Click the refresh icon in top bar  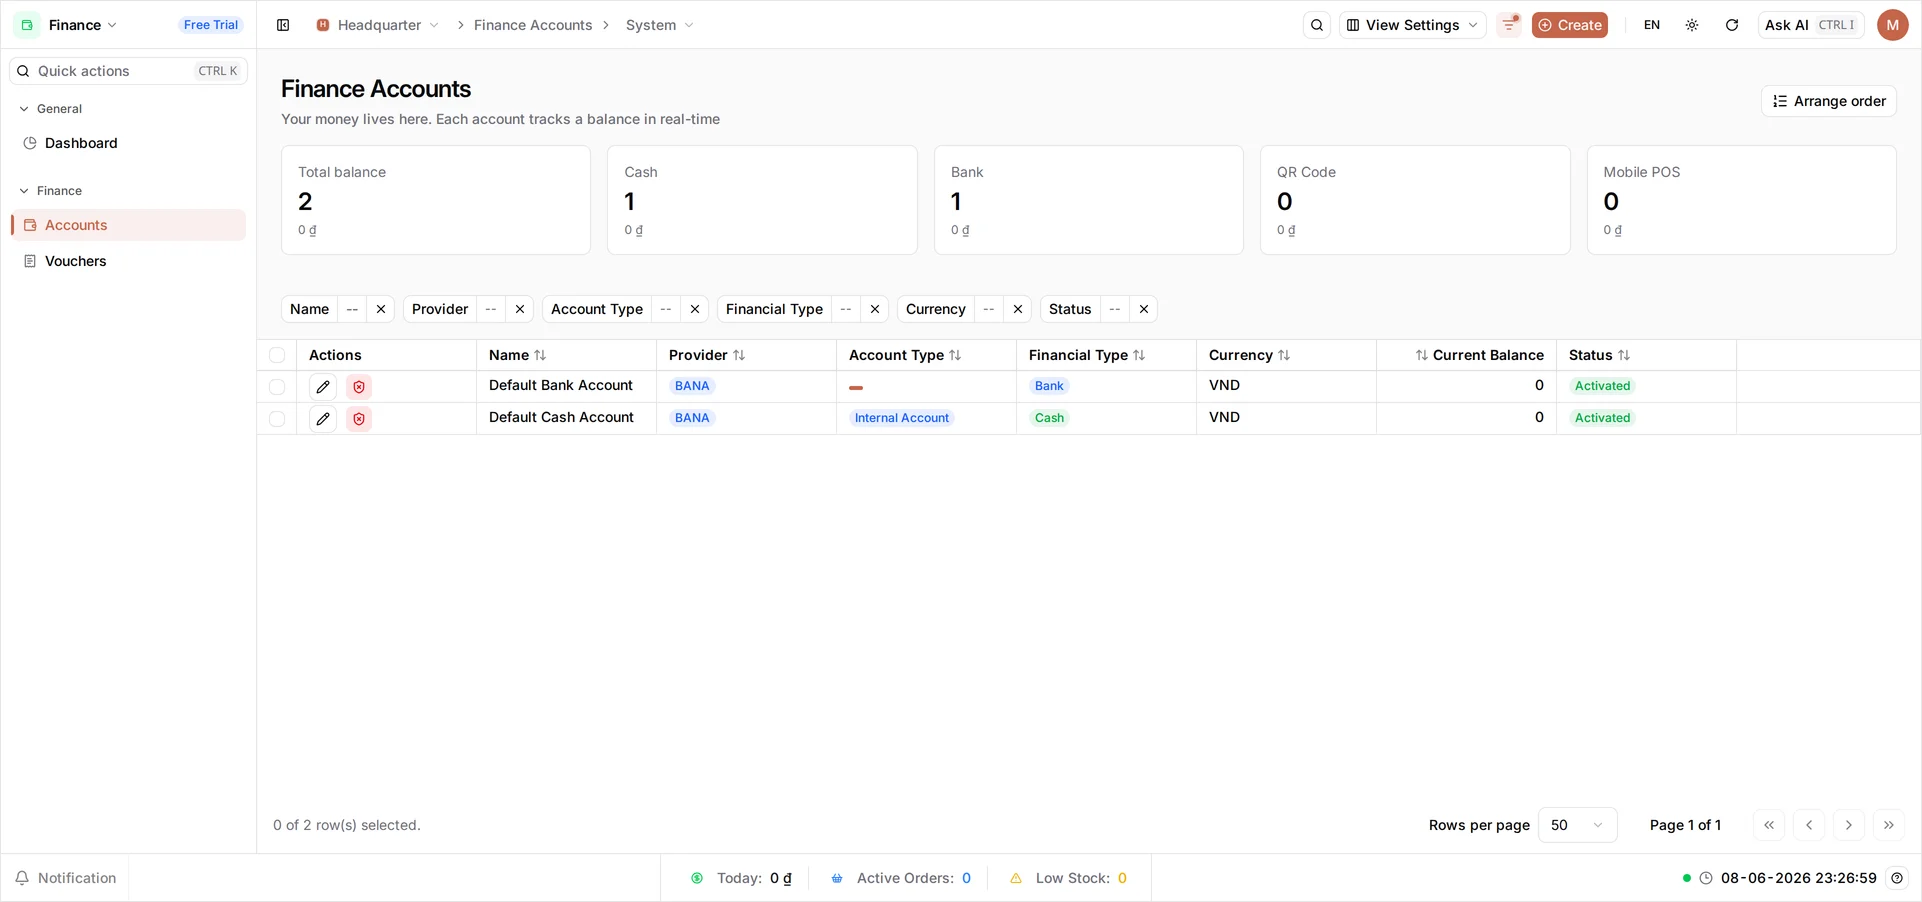click(x=1732, y=25)
